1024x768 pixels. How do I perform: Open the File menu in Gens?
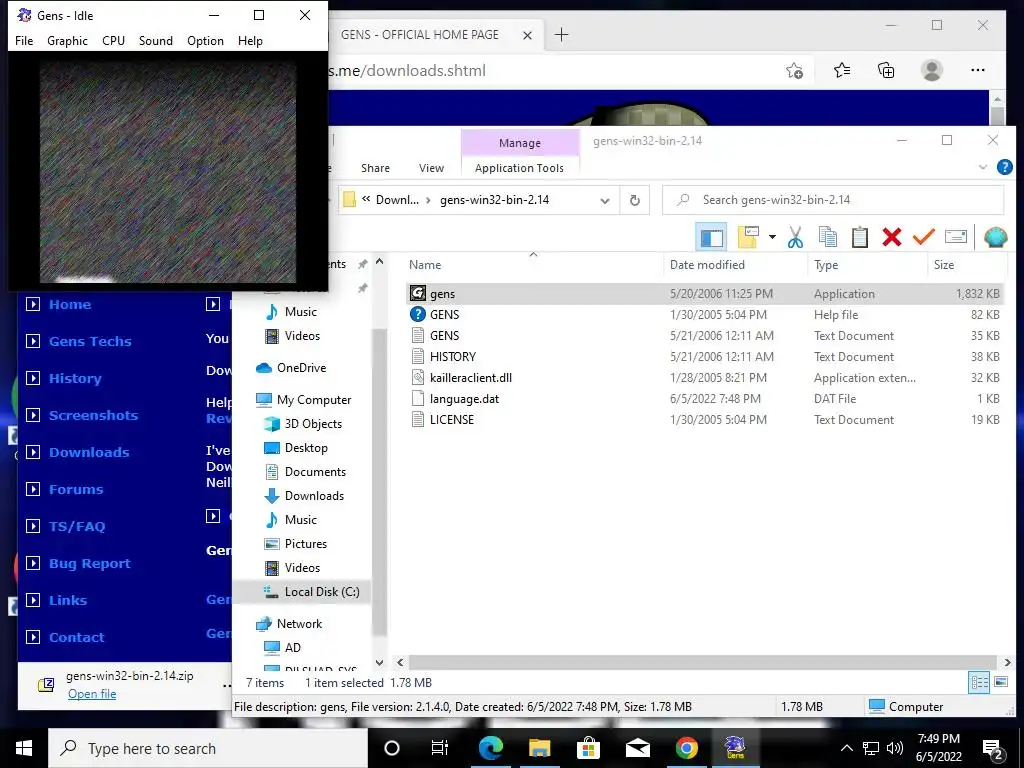click(x=24, y=40)
